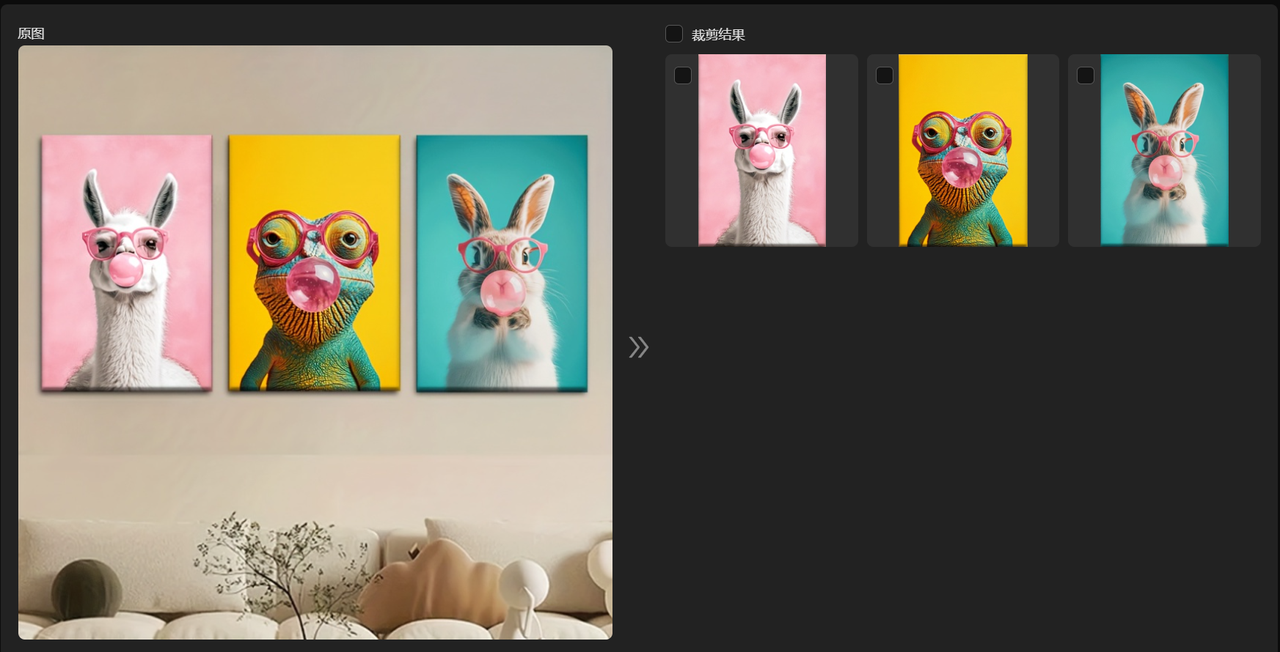Viewport: 1280px width, 652px height.
Task: Click the teal rabbit painting in original image
Action: click(501, 262)
